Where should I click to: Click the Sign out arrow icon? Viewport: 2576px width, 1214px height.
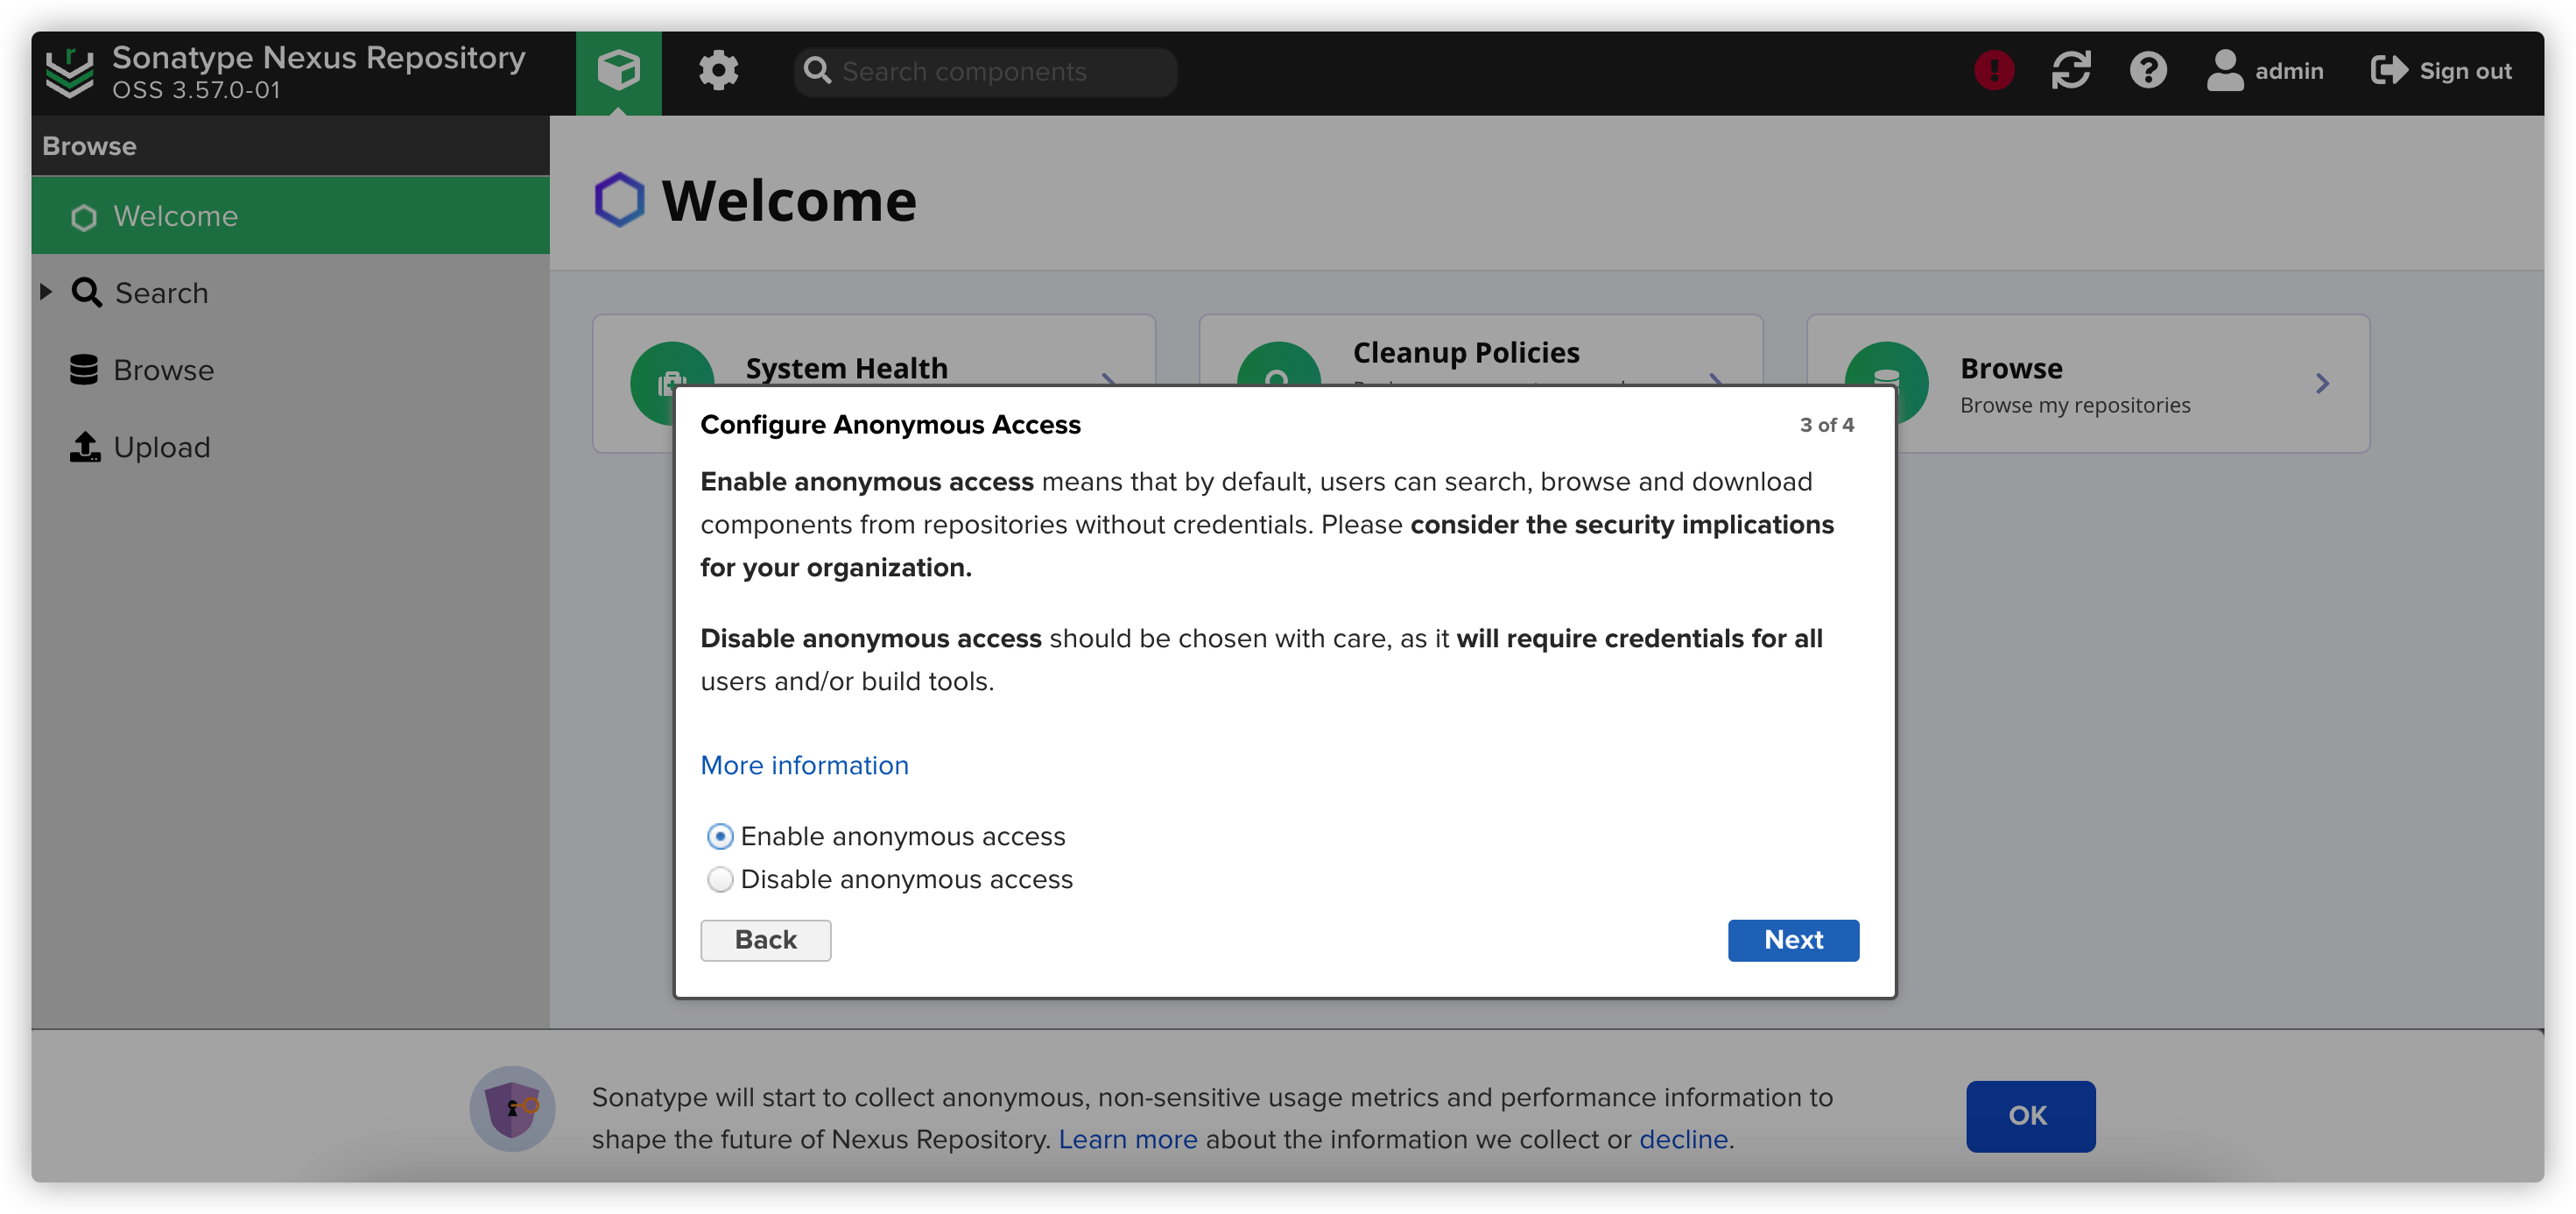2388,71
